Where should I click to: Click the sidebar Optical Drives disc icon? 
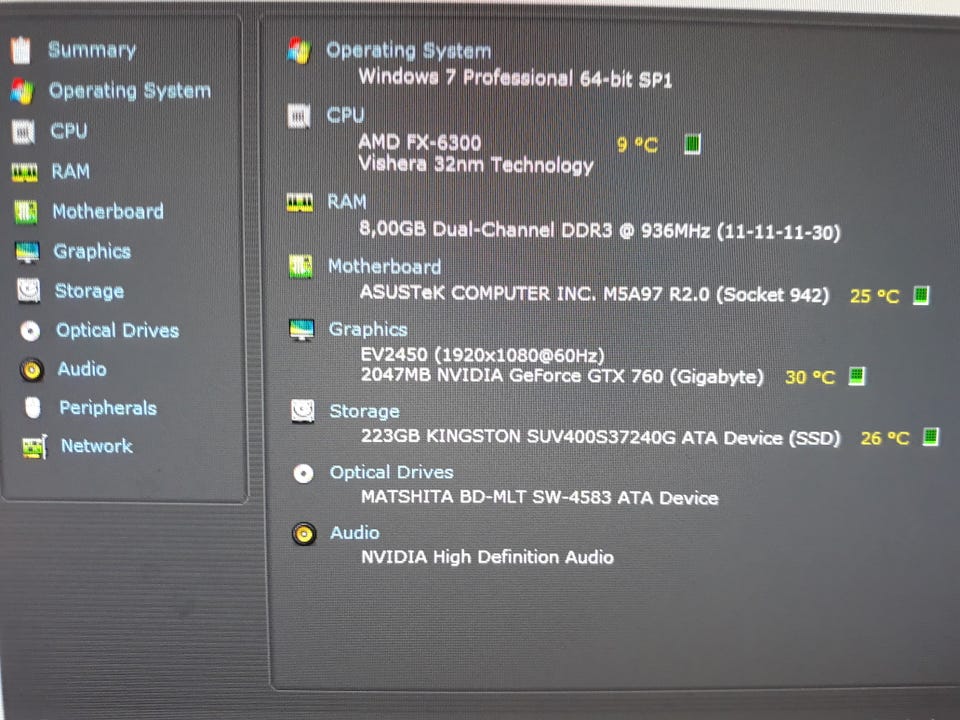coord(30,331)
